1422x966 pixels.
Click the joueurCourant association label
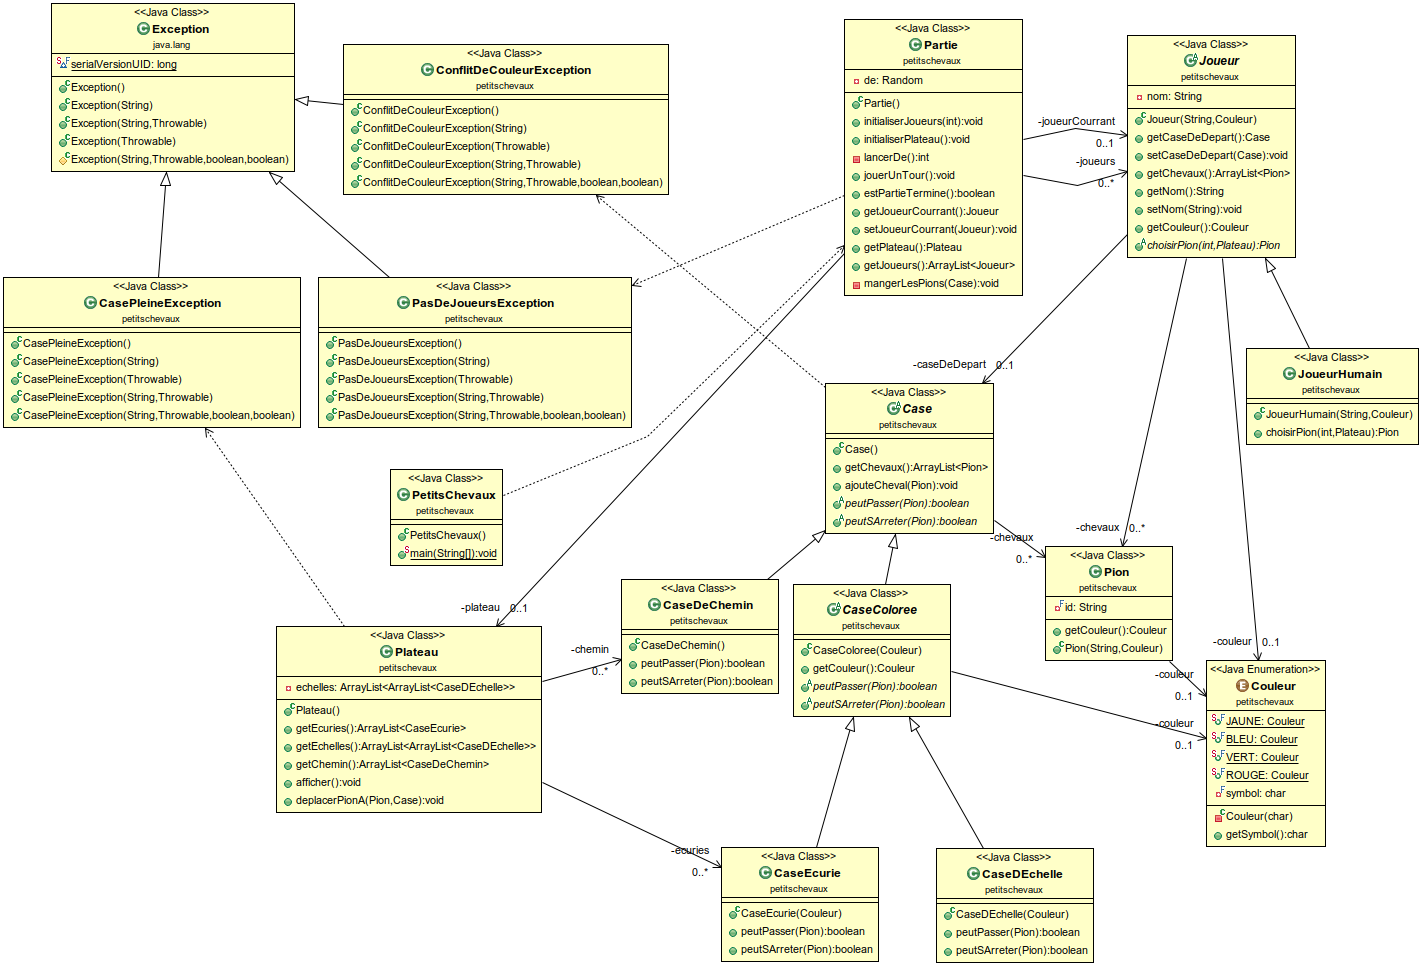(1076, 121)
